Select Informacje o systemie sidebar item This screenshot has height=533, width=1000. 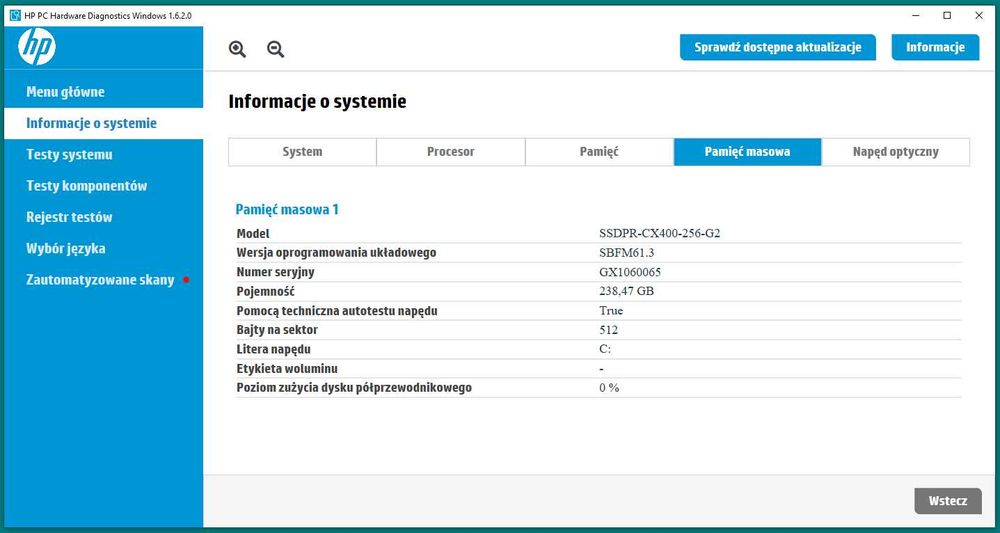tap(103, 123)
